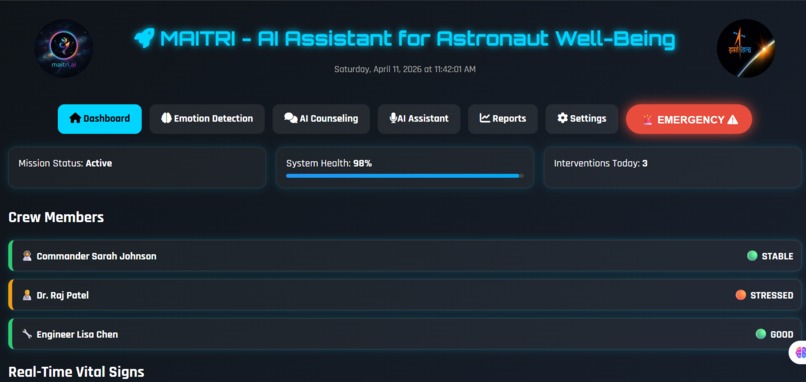Click the GOOD status text
This screenshot has height=382, width=806.
tap(782, 335)
